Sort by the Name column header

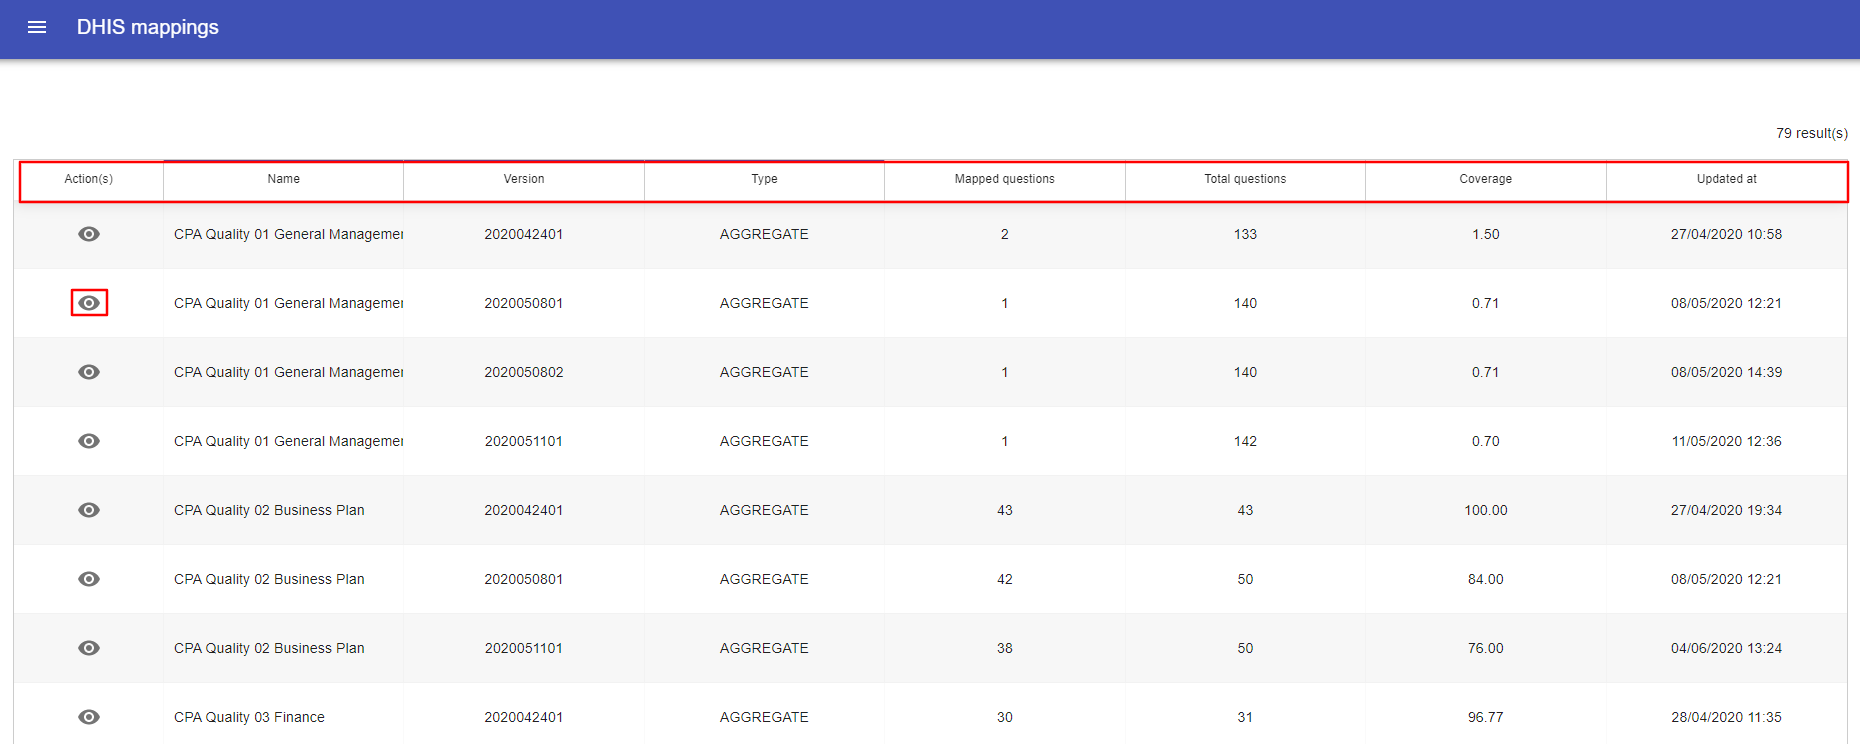coord(284,179)
